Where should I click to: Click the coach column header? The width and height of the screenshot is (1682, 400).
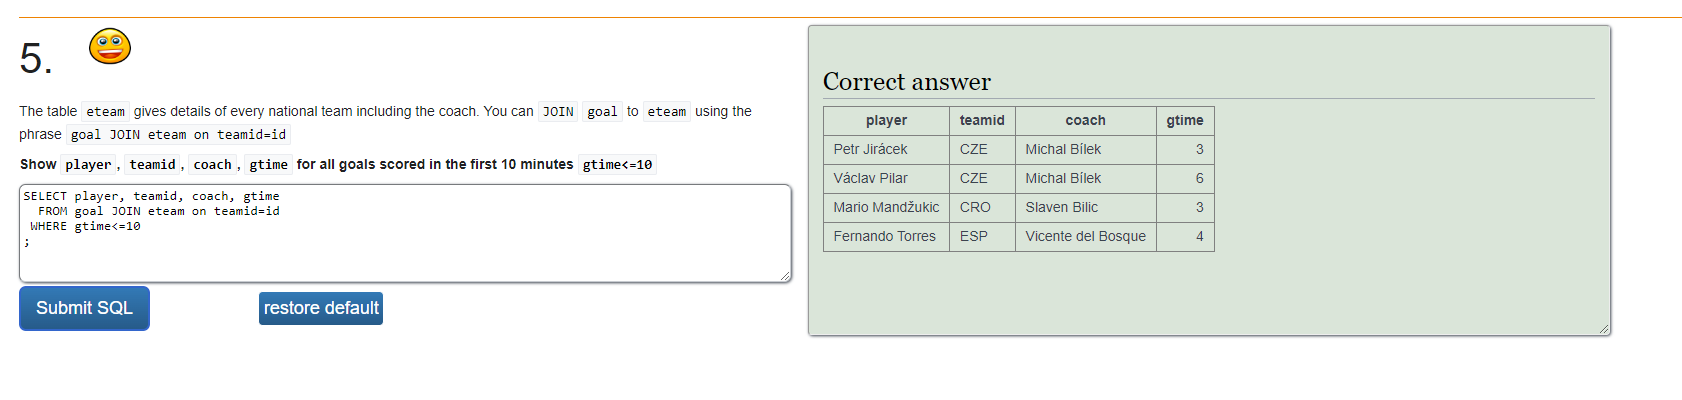1085,120
